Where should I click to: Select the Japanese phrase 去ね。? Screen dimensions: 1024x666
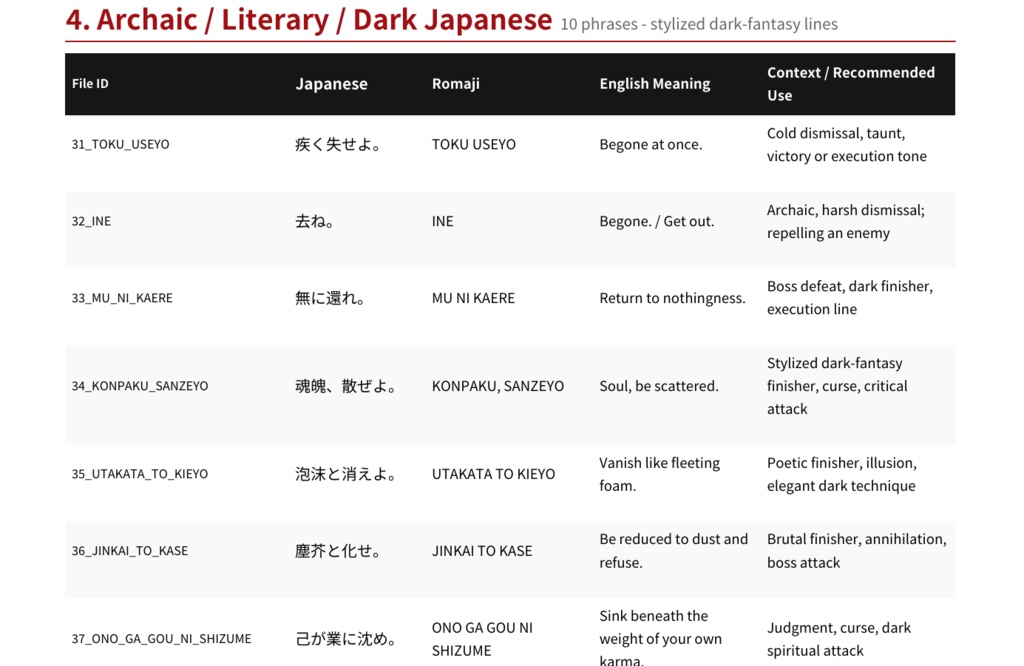315,221
